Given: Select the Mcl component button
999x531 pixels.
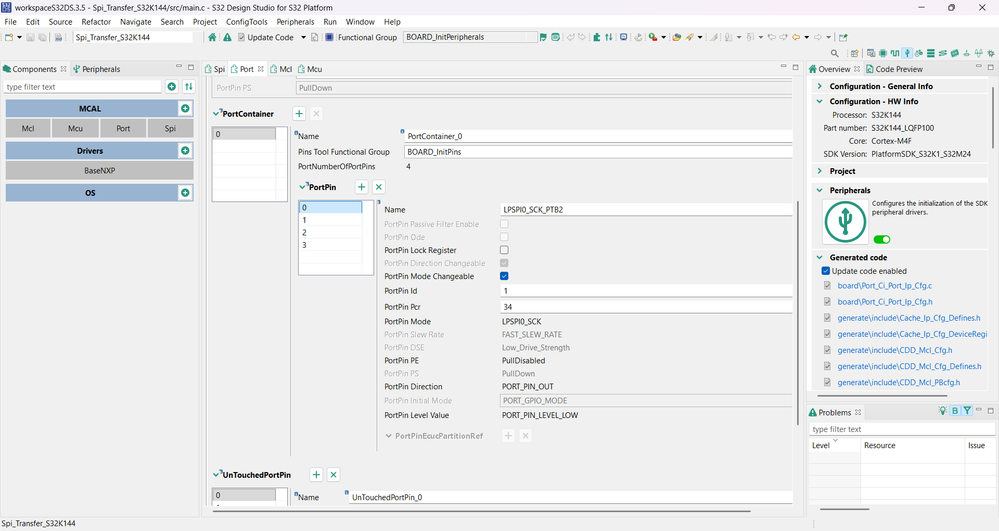Looking at the screenshot, I should click(x=28, y=128).
